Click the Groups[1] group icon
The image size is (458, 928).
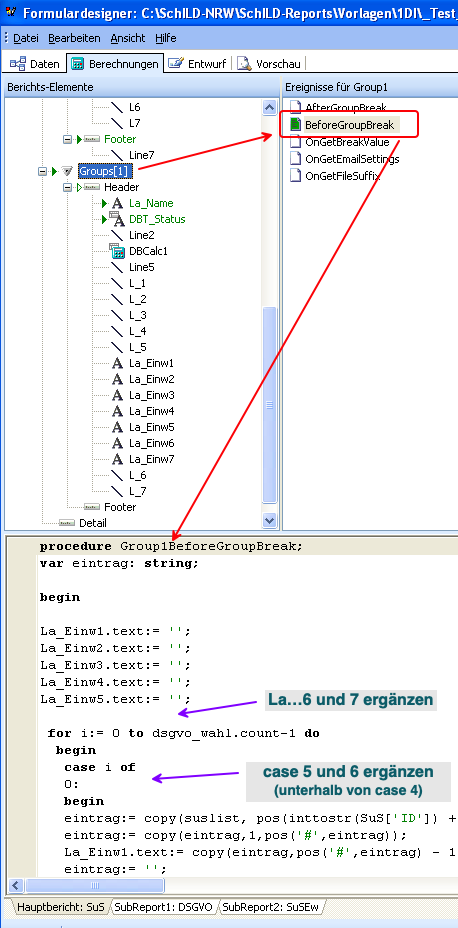(68, 171)
